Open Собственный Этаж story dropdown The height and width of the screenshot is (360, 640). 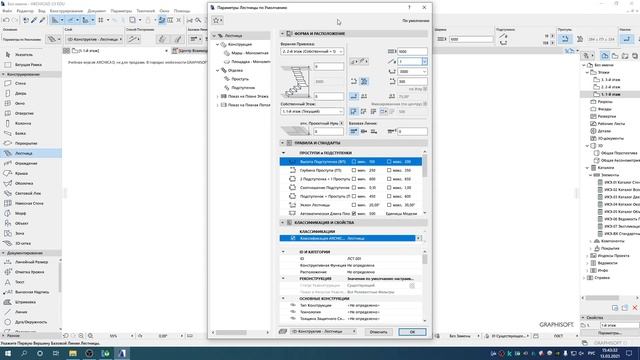point(312,111)
